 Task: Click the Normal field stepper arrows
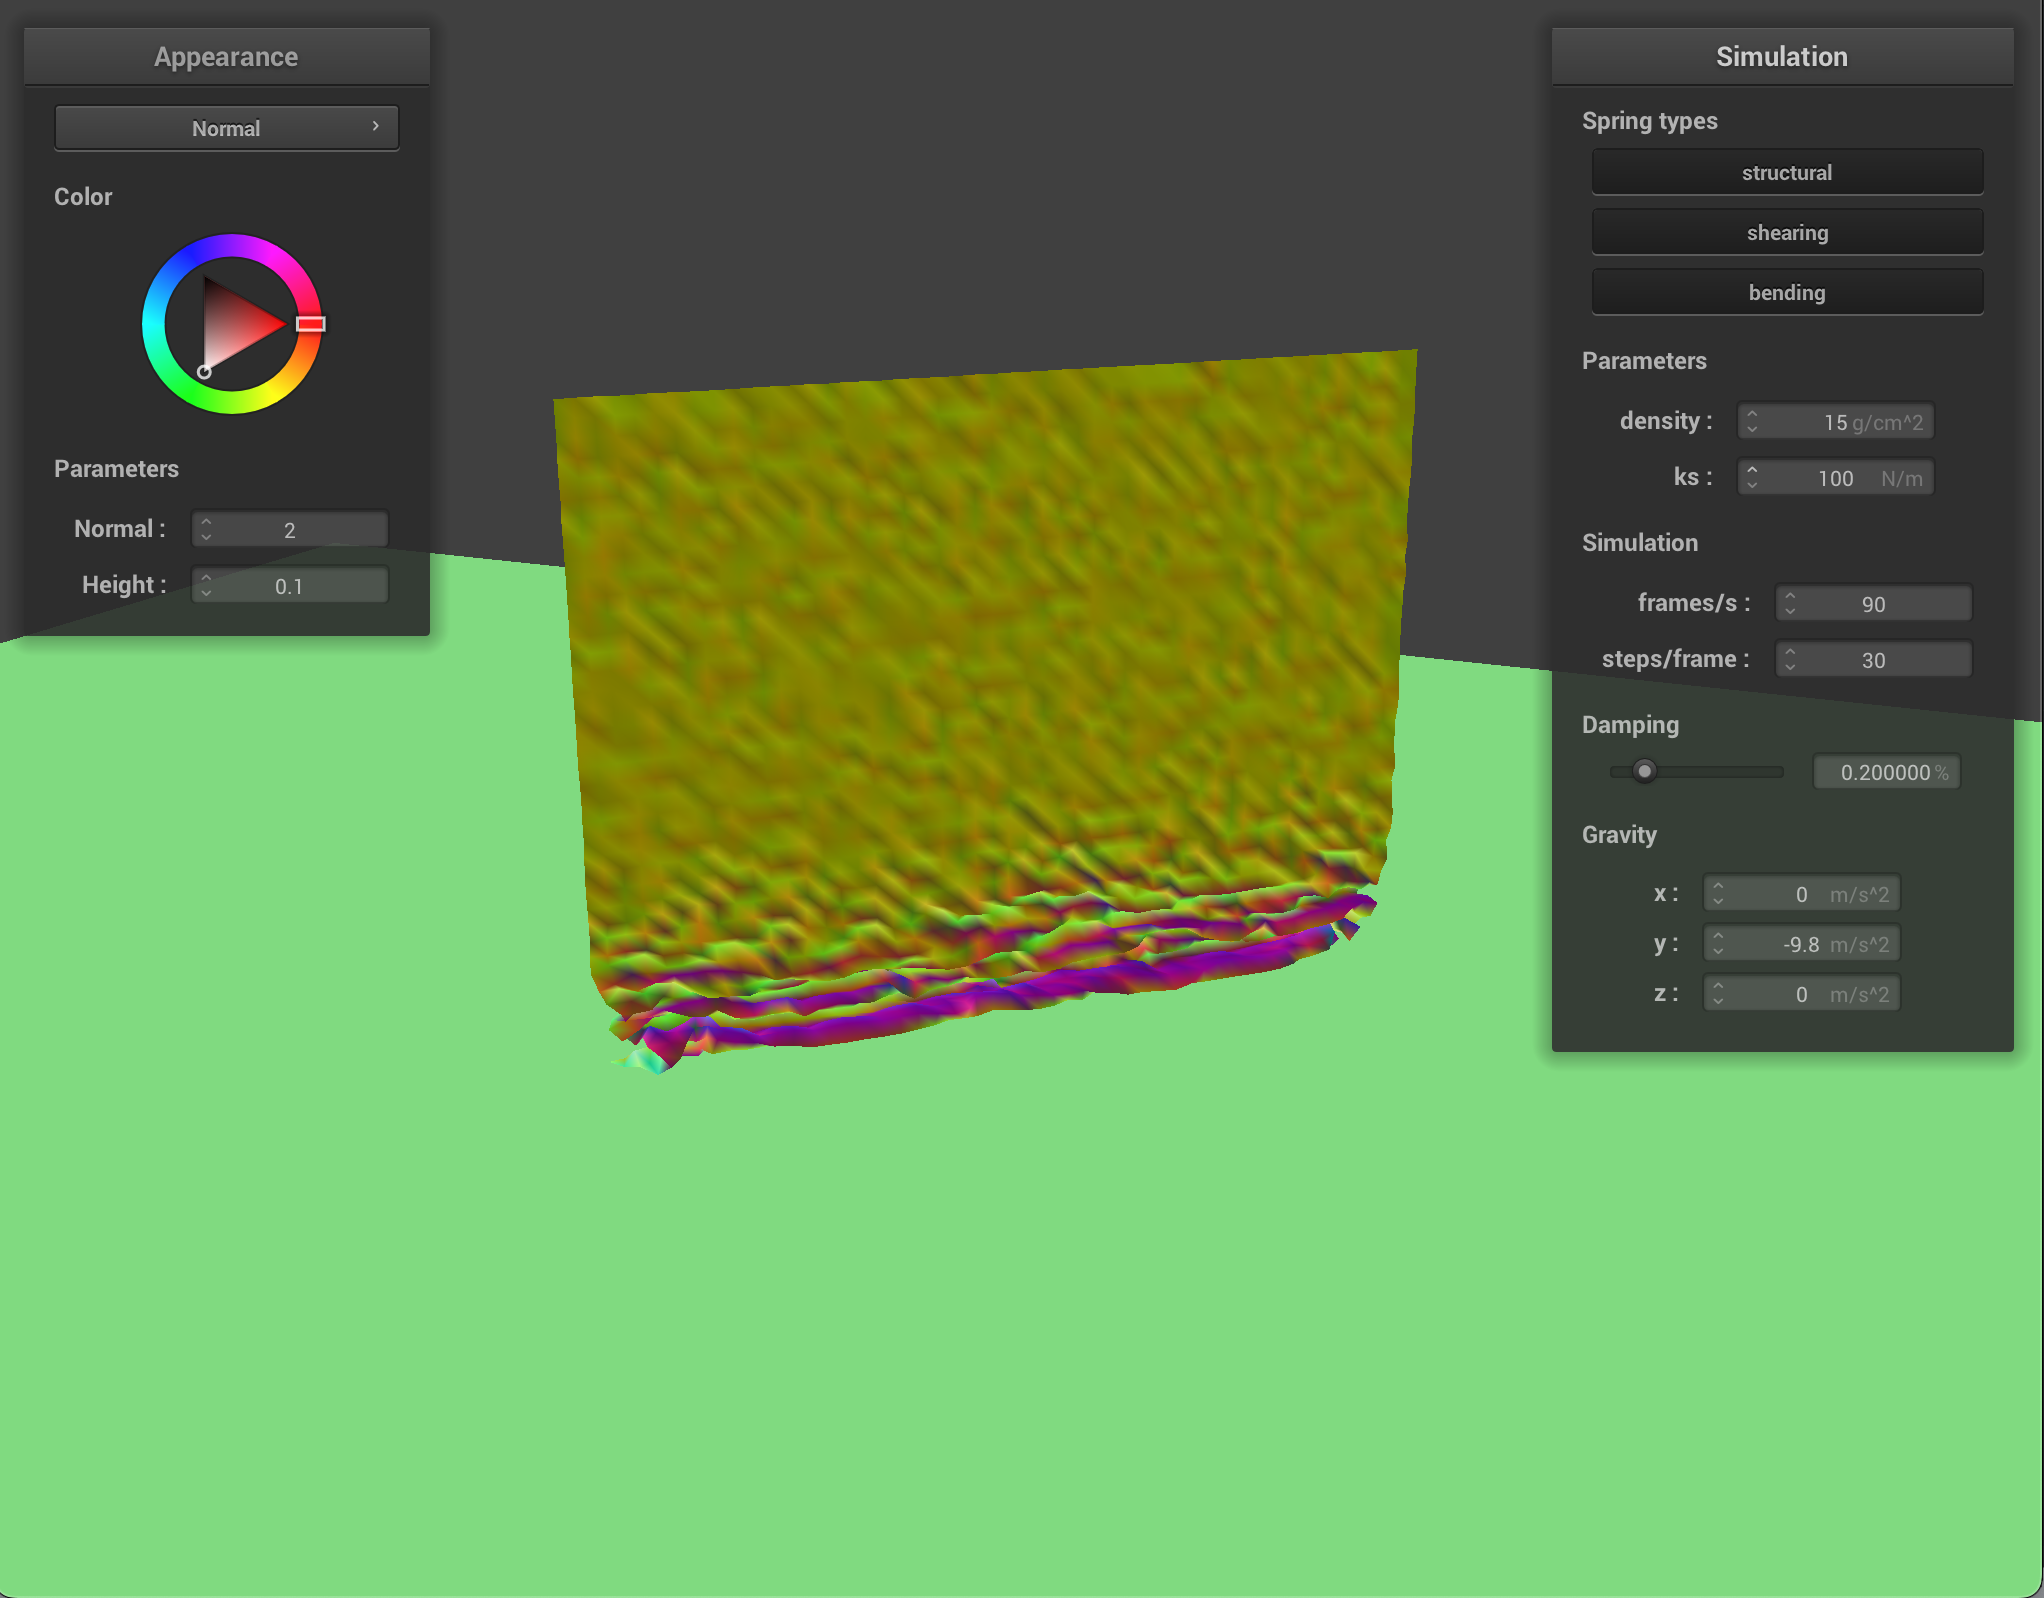pos(206,529)
